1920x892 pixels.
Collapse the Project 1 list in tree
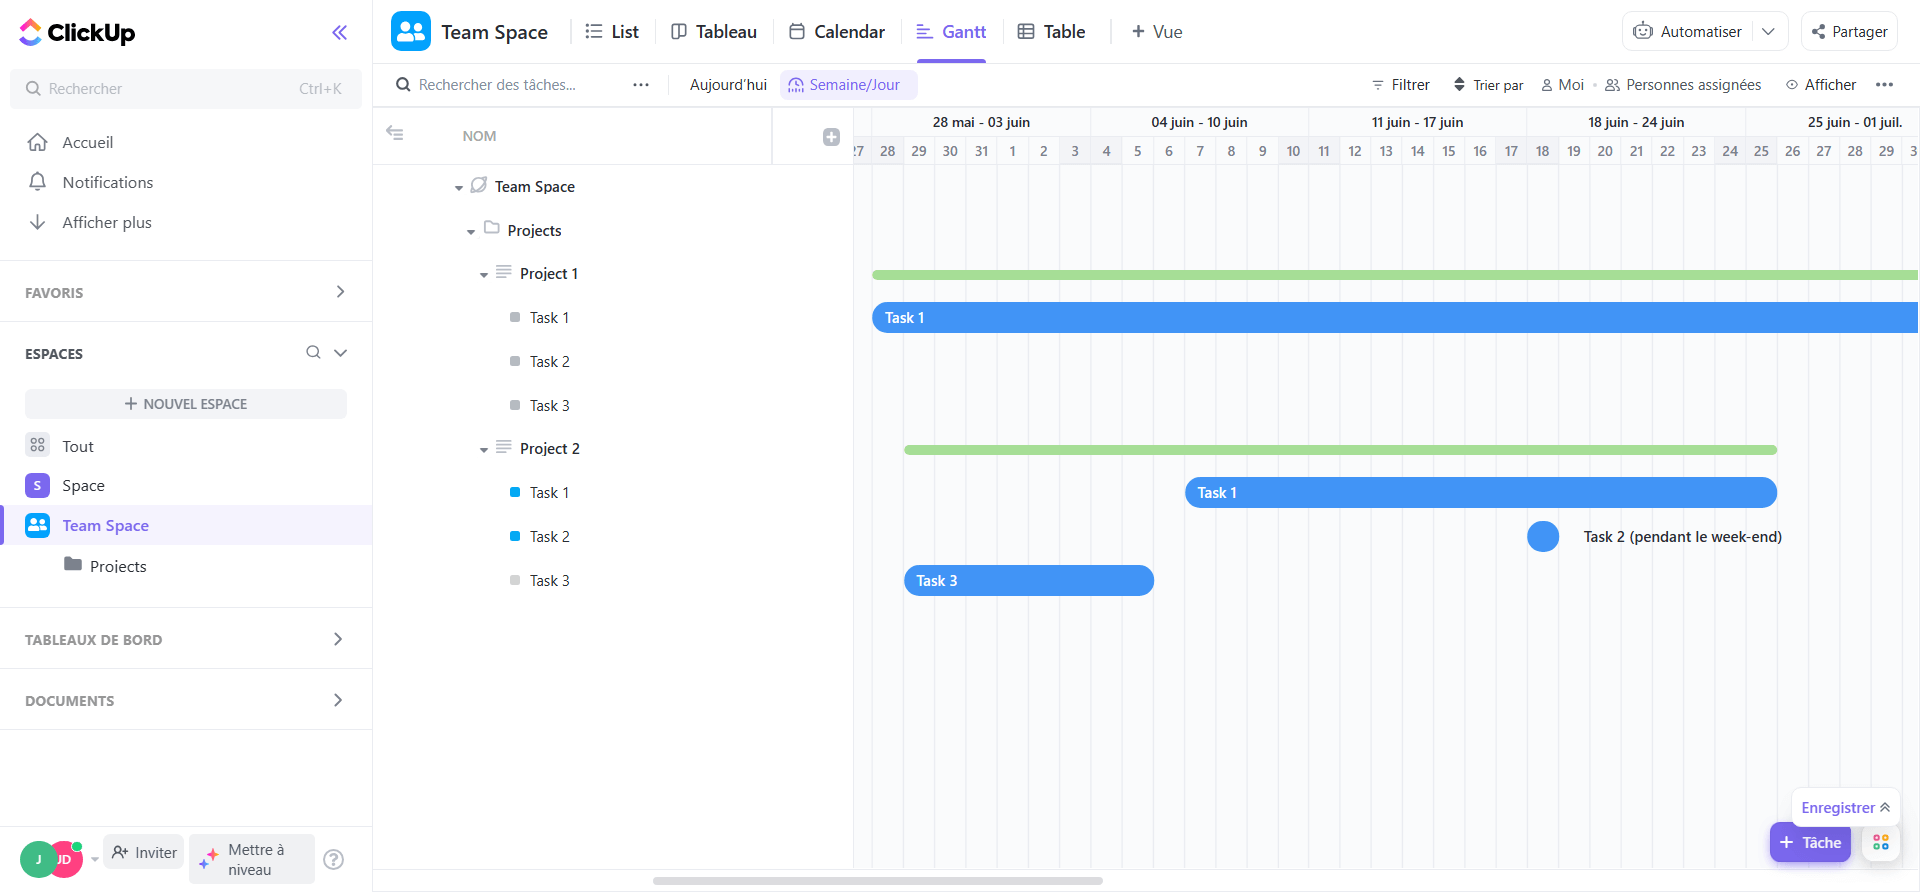click(484, 275)
